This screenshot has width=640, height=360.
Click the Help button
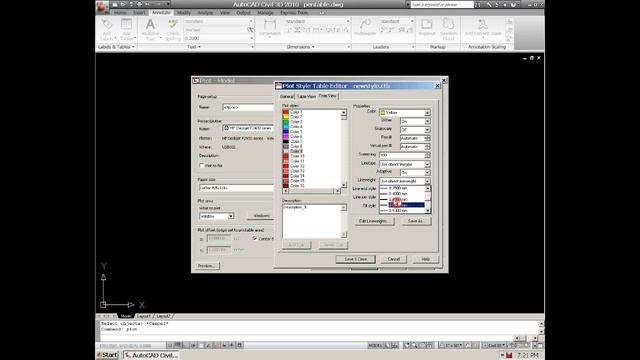coord(425,259)
